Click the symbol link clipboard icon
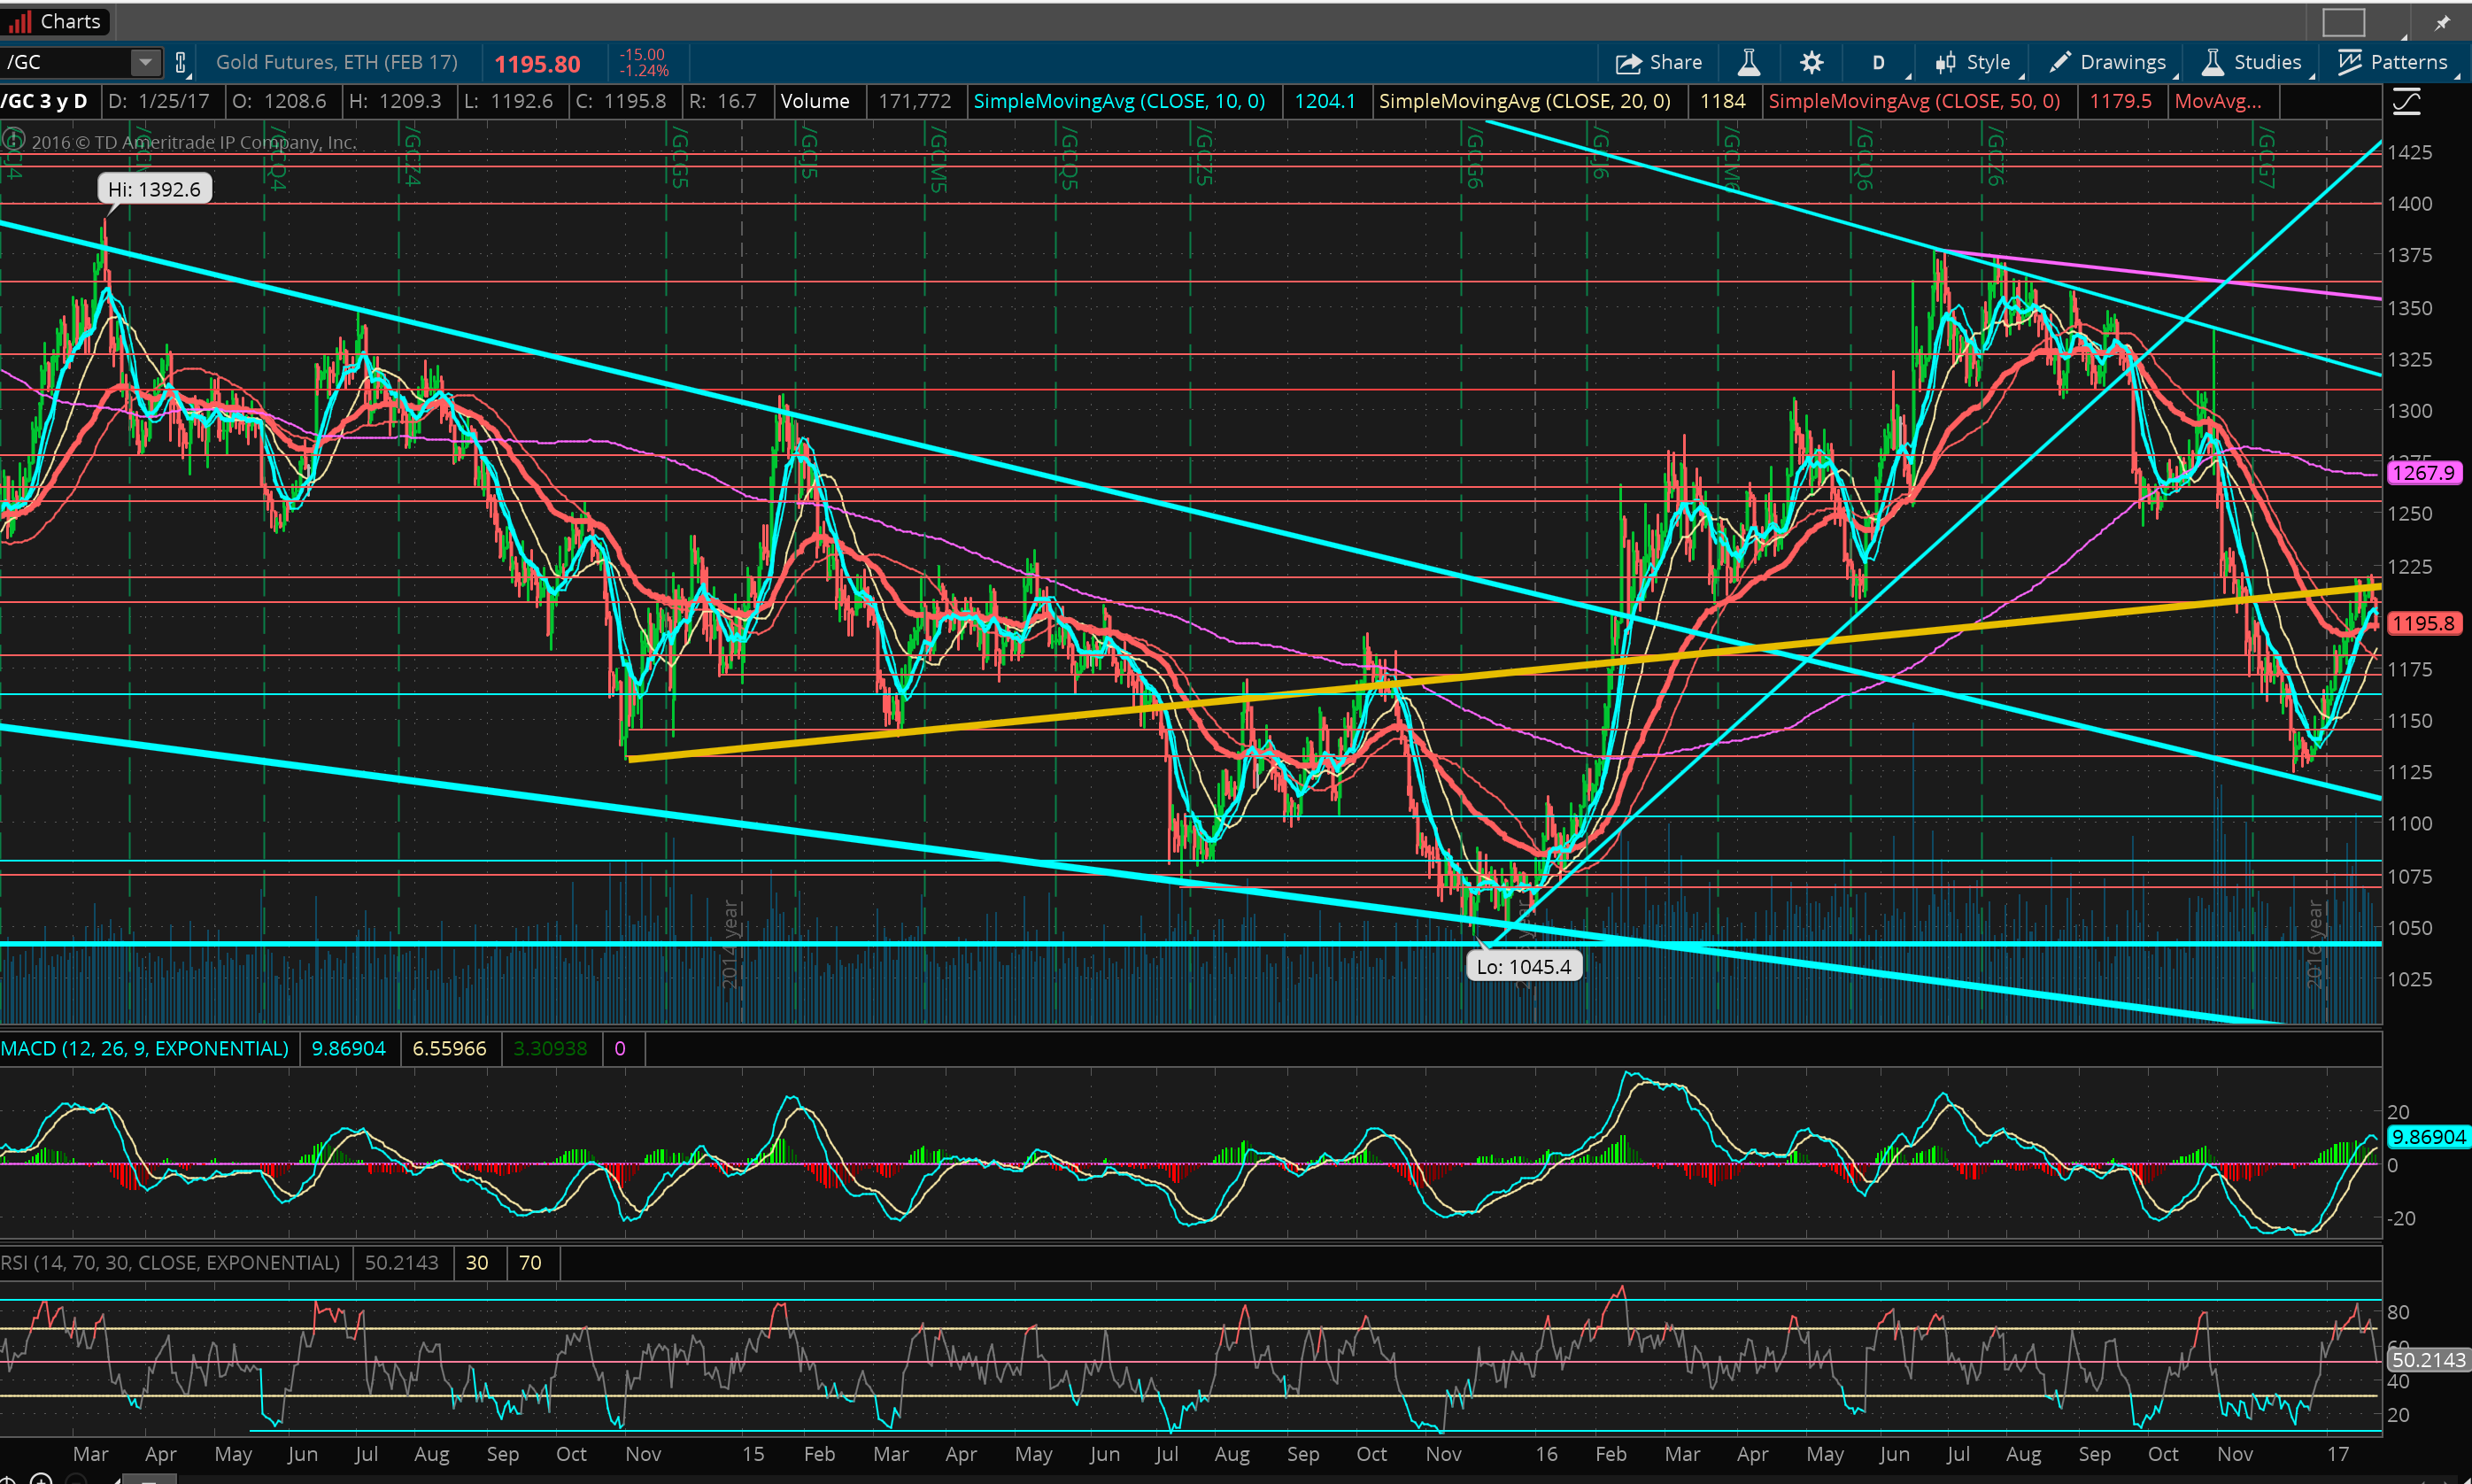Image resolution: width=2472 pixels, height=1484 pixels. point(181,62)
